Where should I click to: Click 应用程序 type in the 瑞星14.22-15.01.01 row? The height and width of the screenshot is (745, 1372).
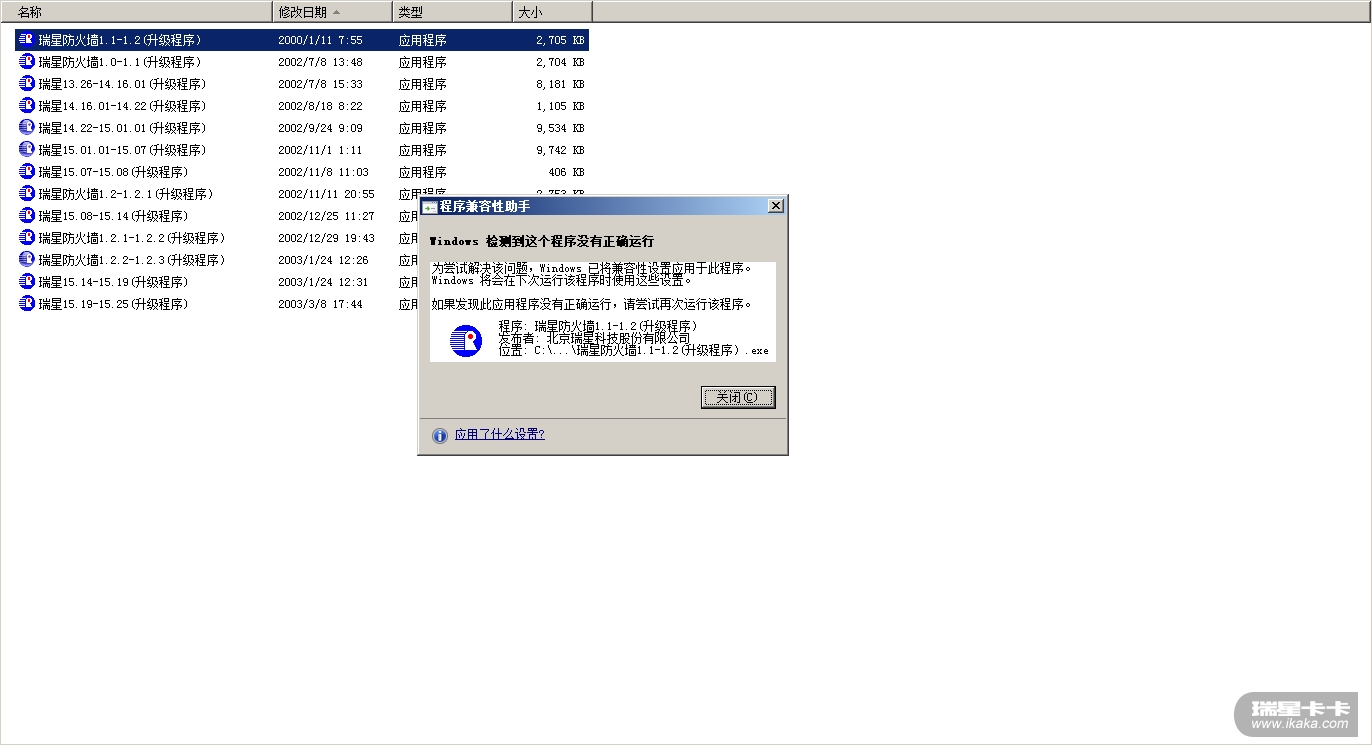423,129
